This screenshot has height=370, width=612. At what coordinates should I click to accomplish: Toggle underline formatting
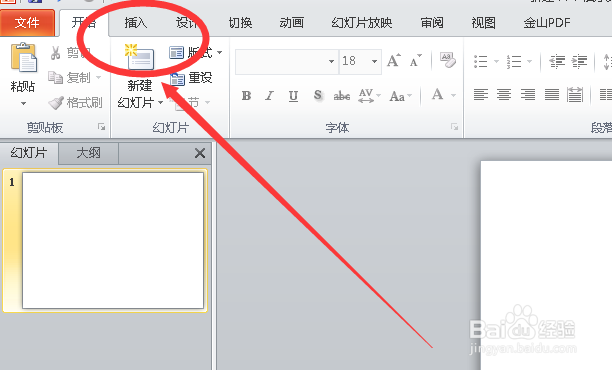tap(293, 96)
